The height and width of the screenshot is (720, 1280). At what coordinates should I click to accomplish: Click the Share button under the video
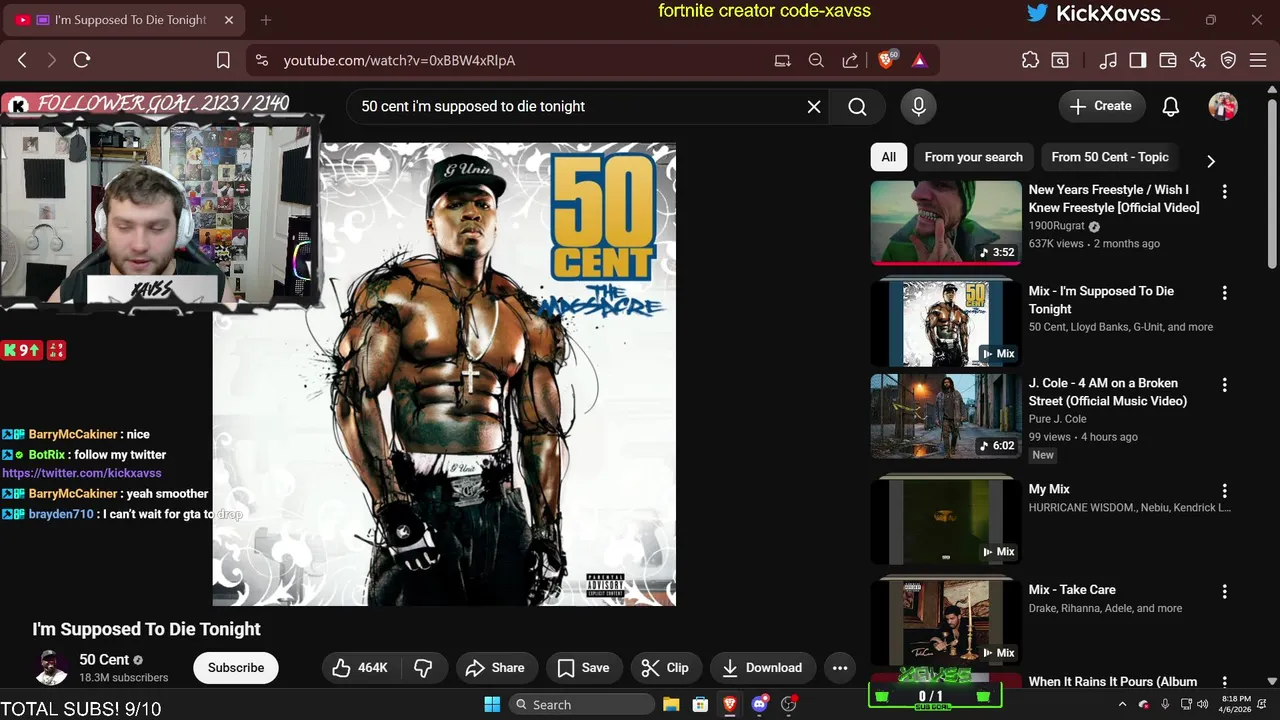tap(496, 668)
